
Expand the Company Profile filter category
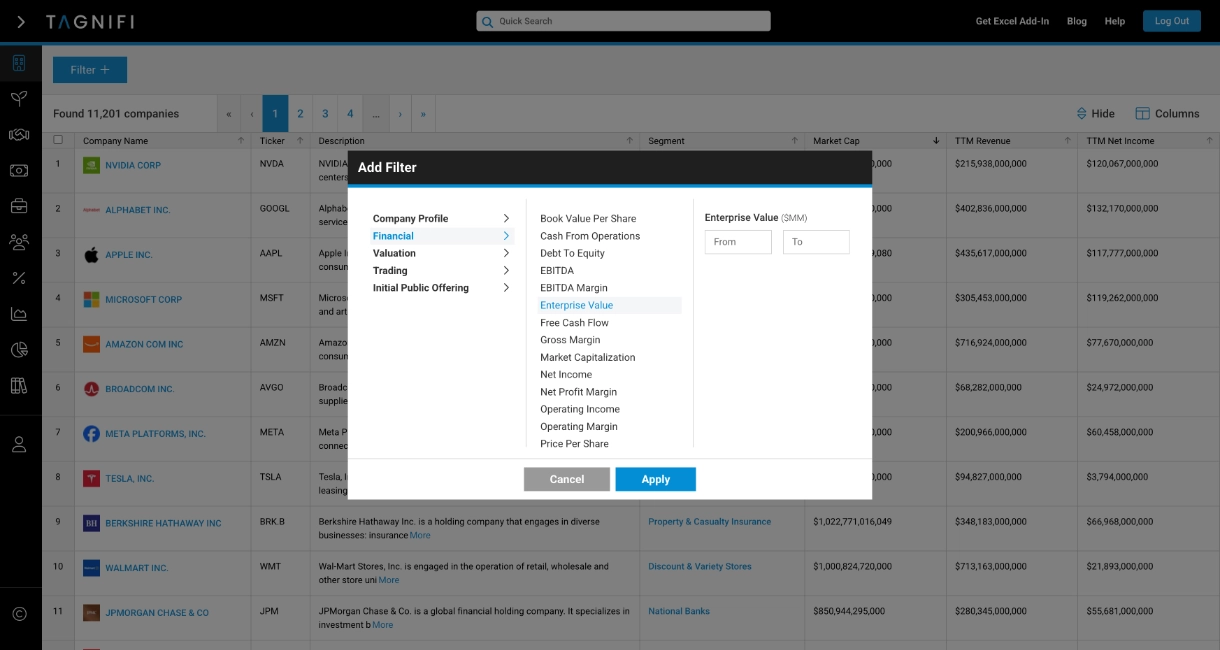(x=440, y=218)
